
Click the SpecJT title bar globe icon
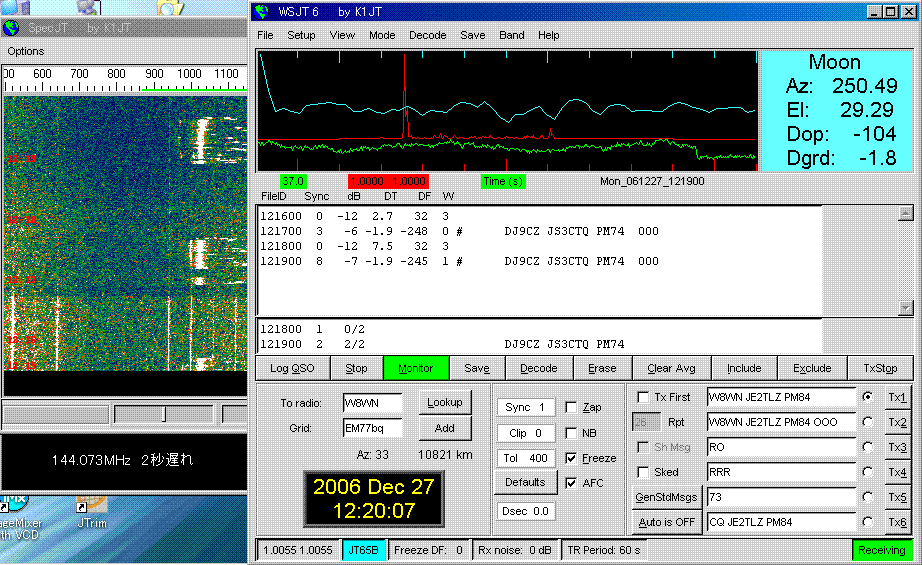(x=13, y=28)
